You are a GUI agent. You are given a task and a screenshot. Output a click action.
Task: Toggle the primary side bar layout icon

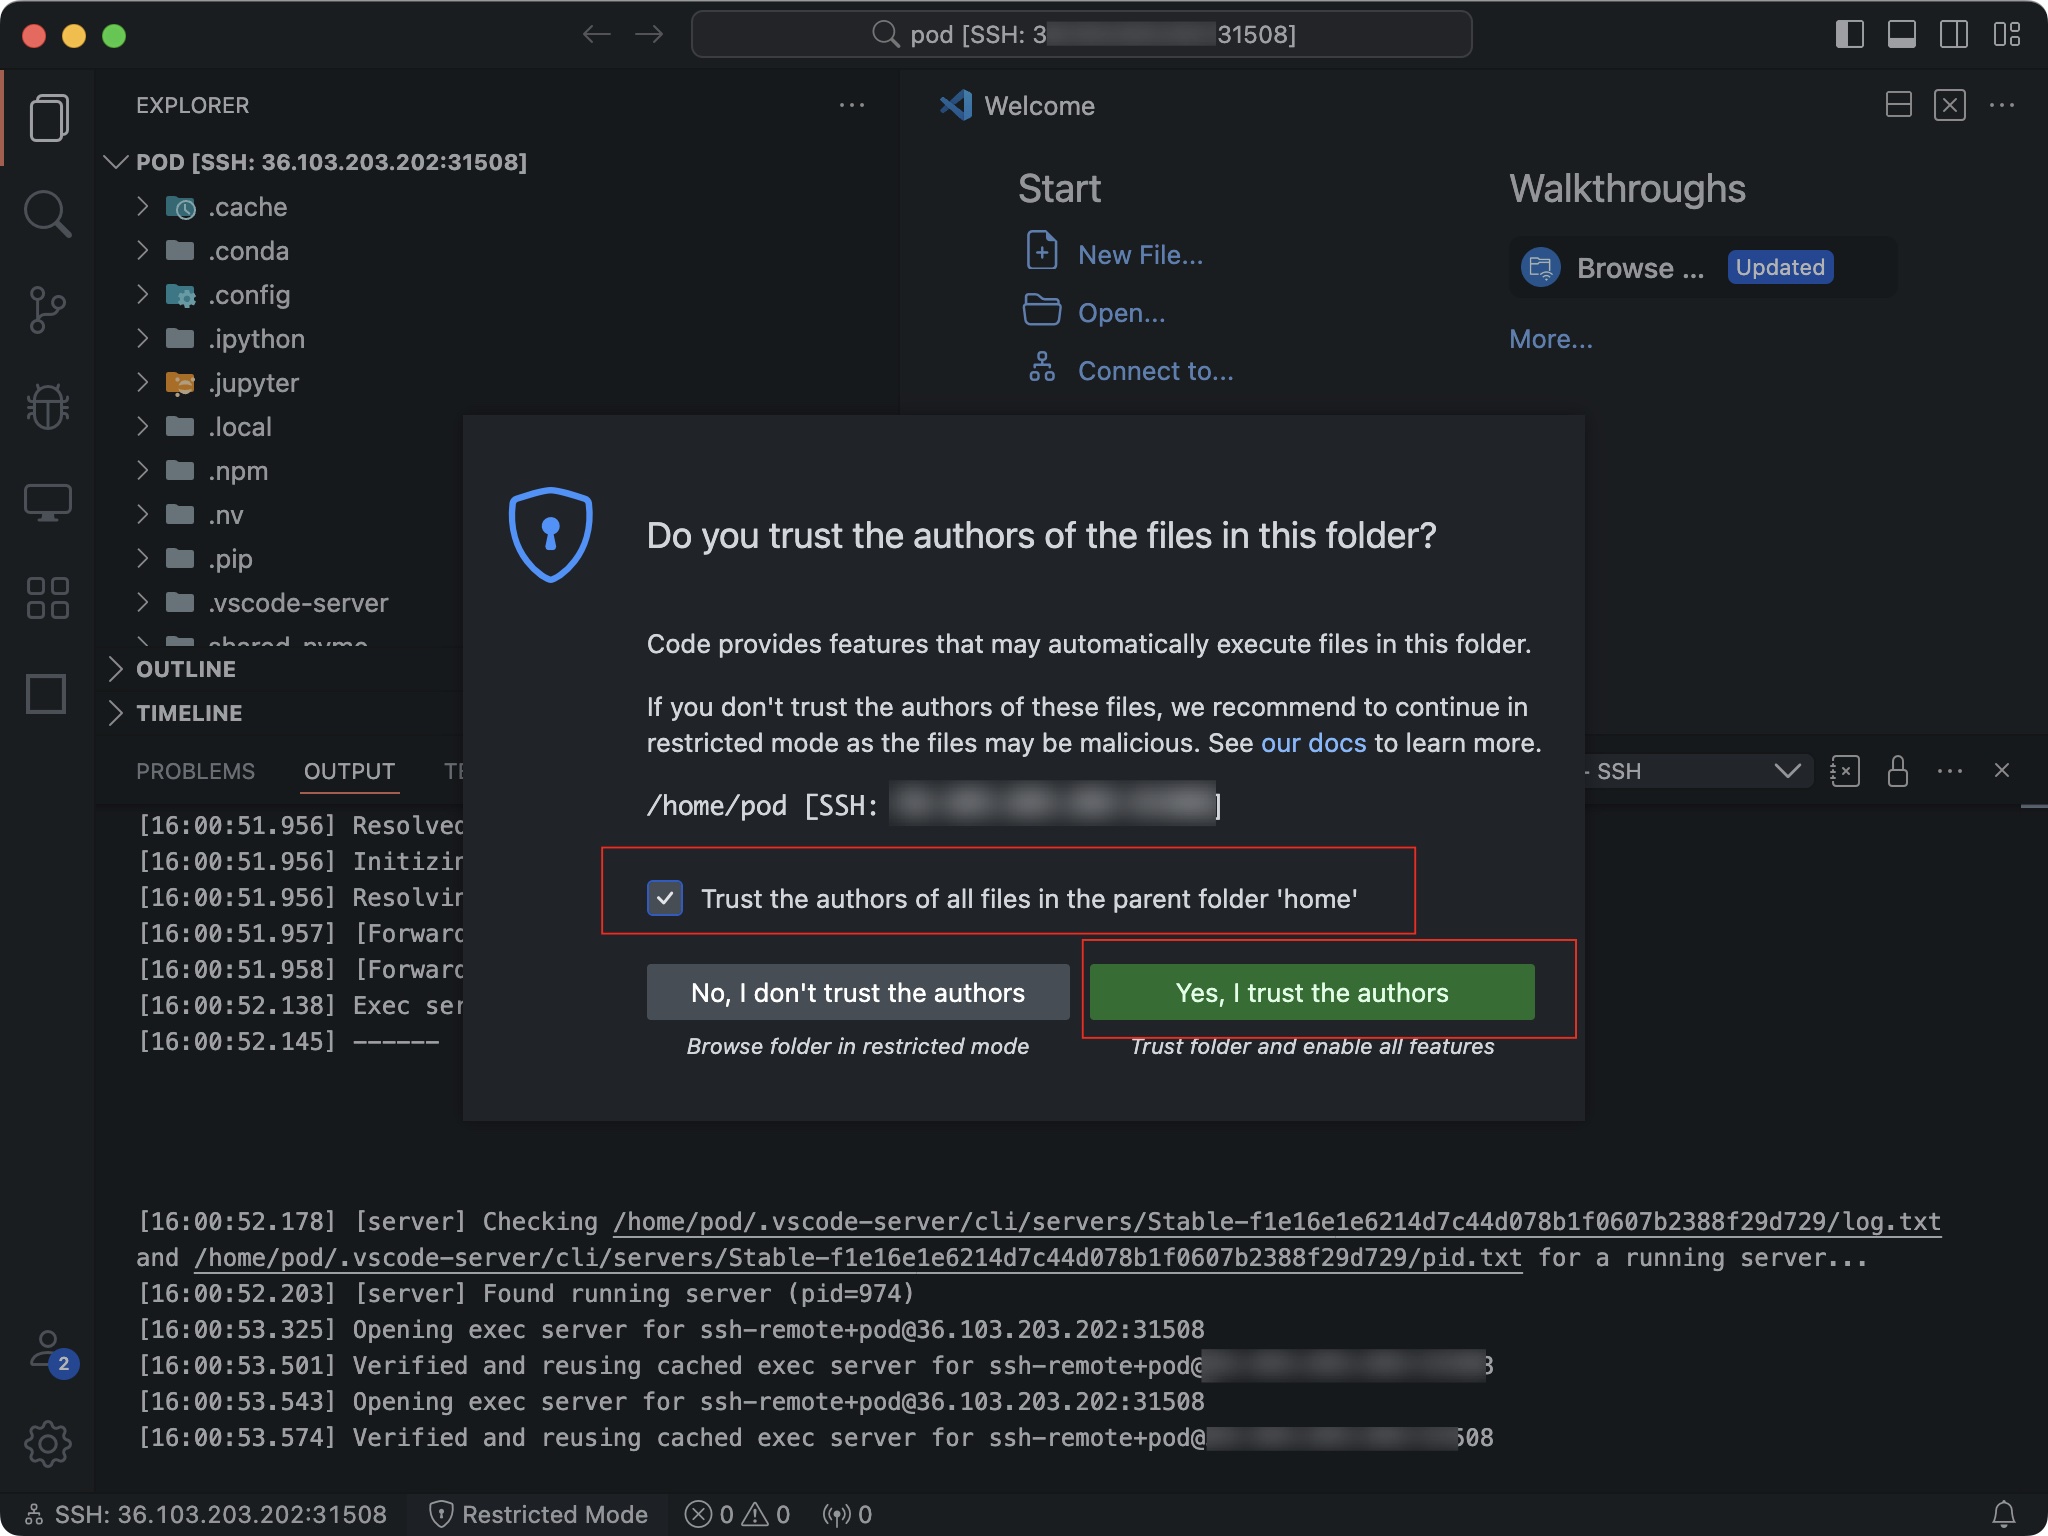[1850, 34]
